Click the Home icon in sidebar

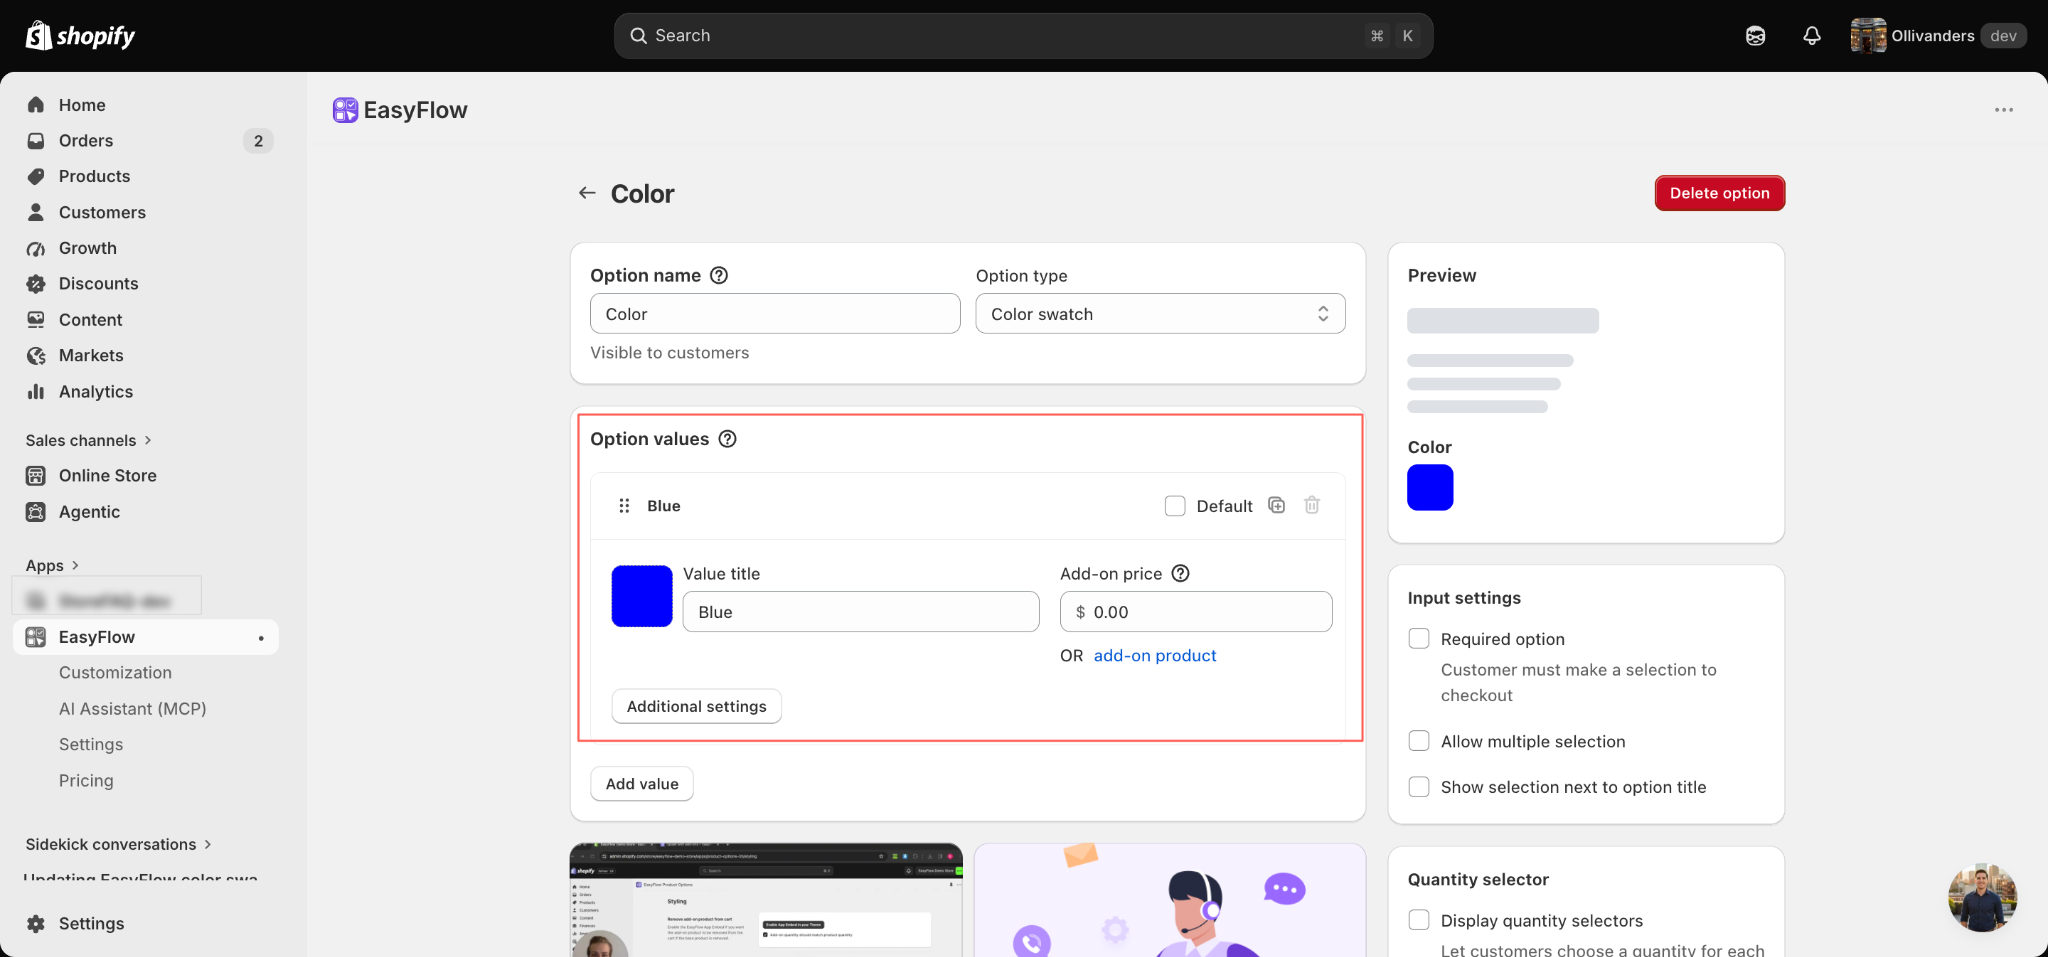(36, 105)
